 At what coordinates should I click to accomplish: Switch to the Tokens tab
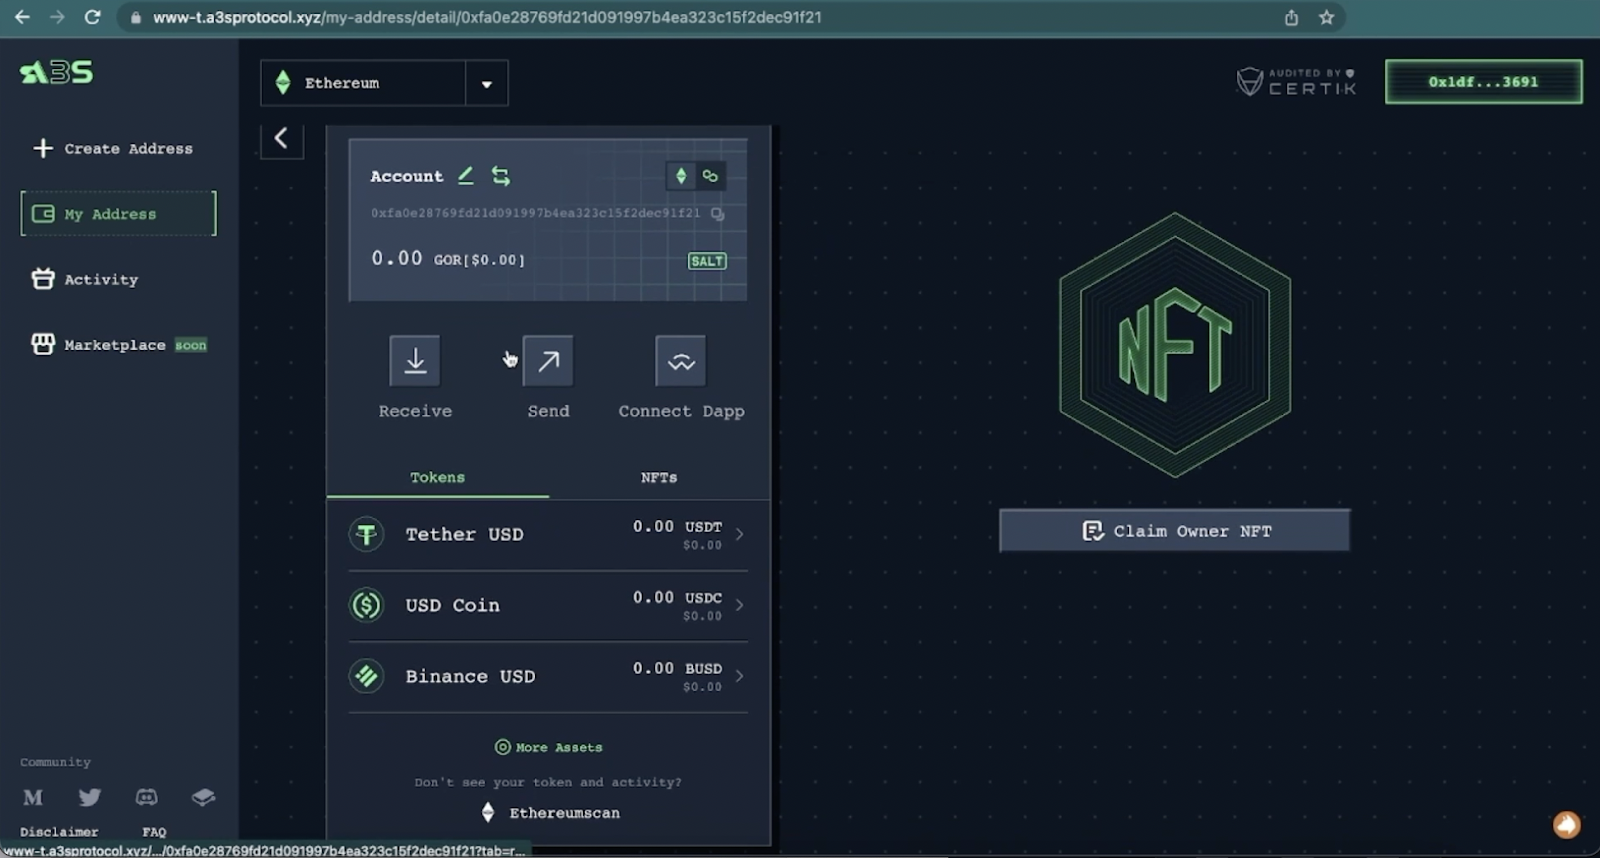437,477
